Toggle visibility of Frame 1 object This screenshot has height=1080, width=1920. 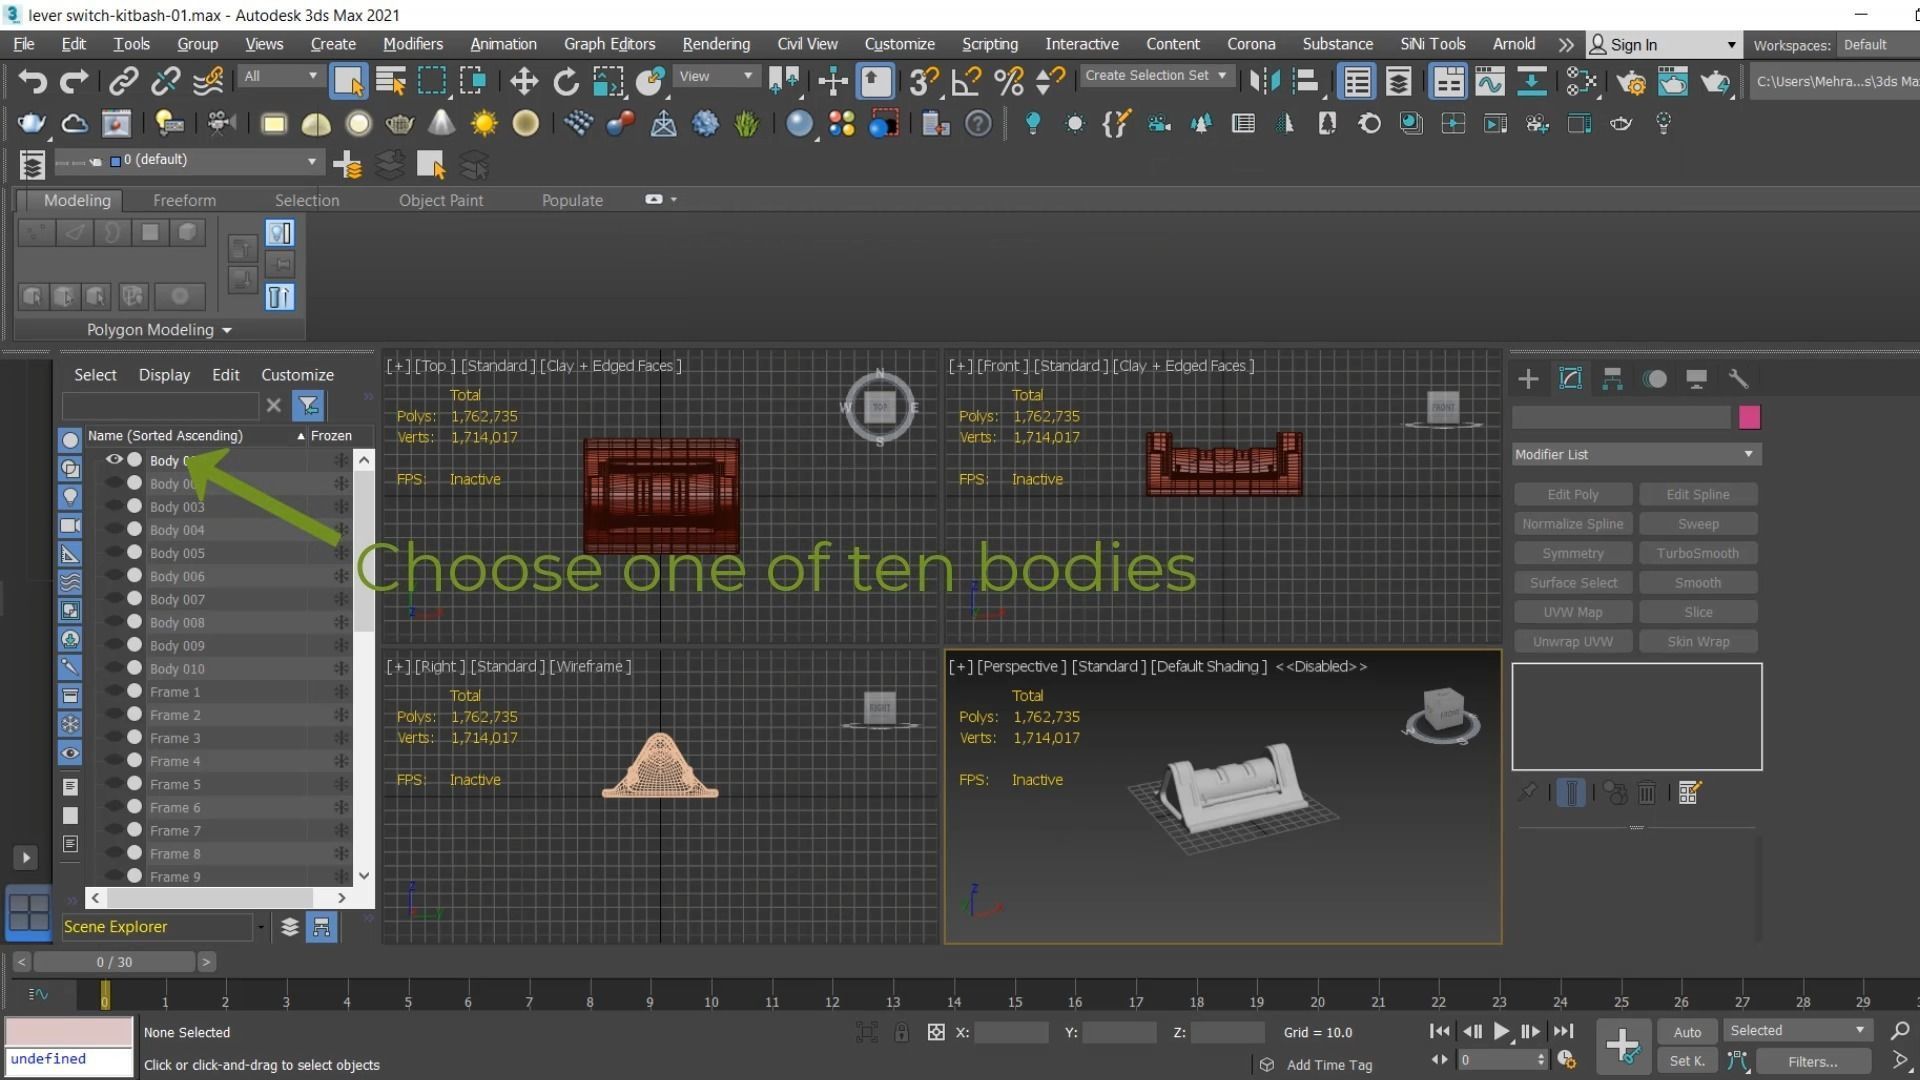pos(114,692)
